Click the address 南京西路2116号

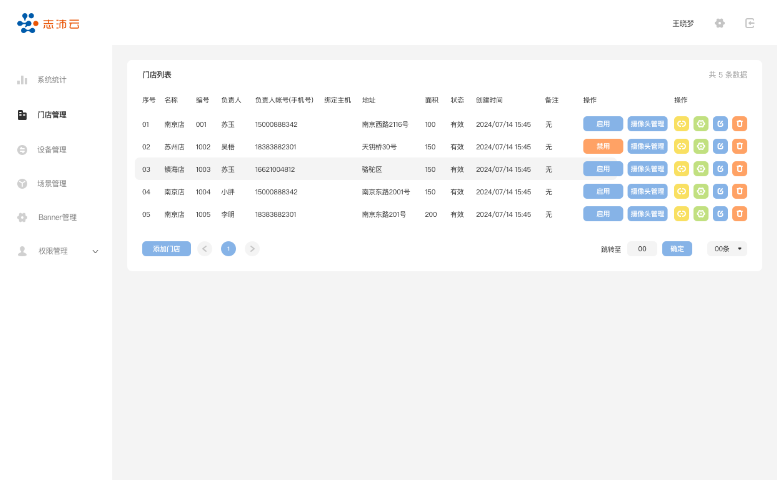[x=385, y=124]
